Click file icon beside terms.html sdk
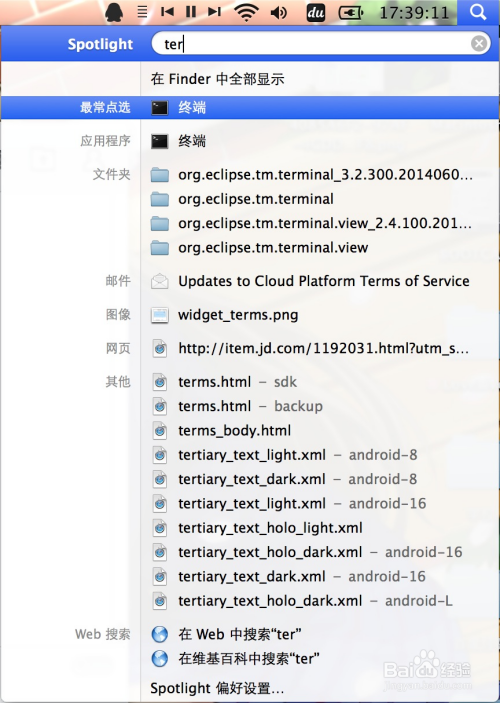Image resolution: width=500 pixels, height=703 pixels. pos(160,382)
